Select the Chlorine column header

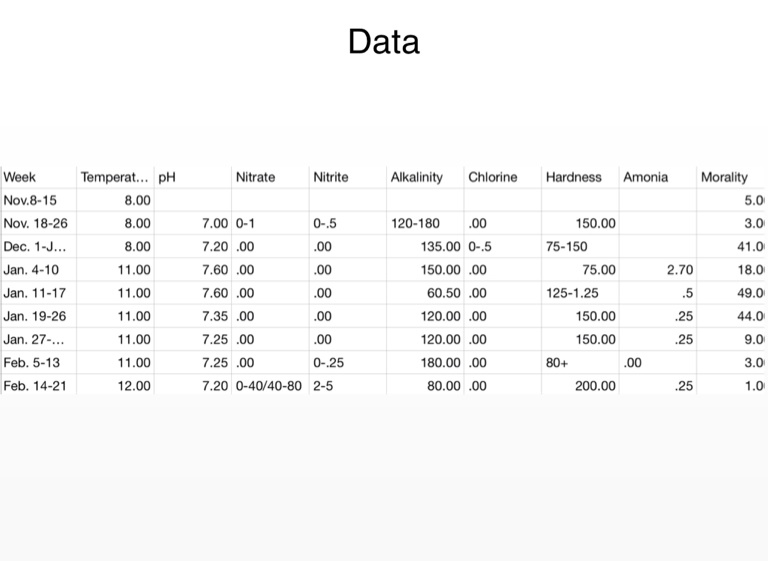point(493,177)
